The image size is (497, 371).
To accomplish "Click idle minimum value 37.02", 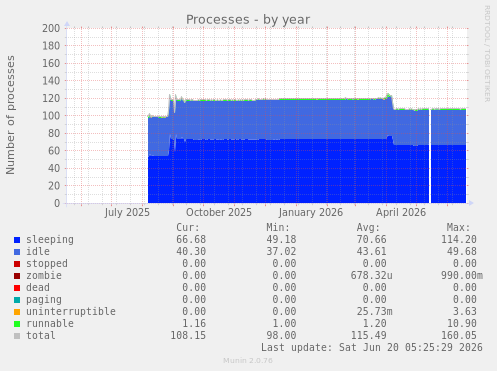I will [x=281, y=251].
